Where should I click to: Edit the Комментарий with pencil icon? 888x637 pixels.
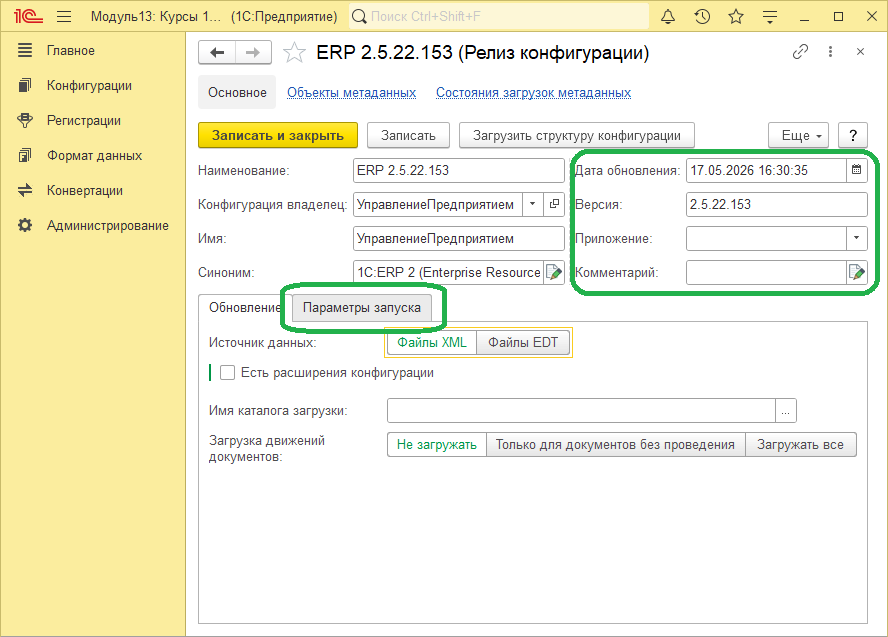[x=857, y=272]
